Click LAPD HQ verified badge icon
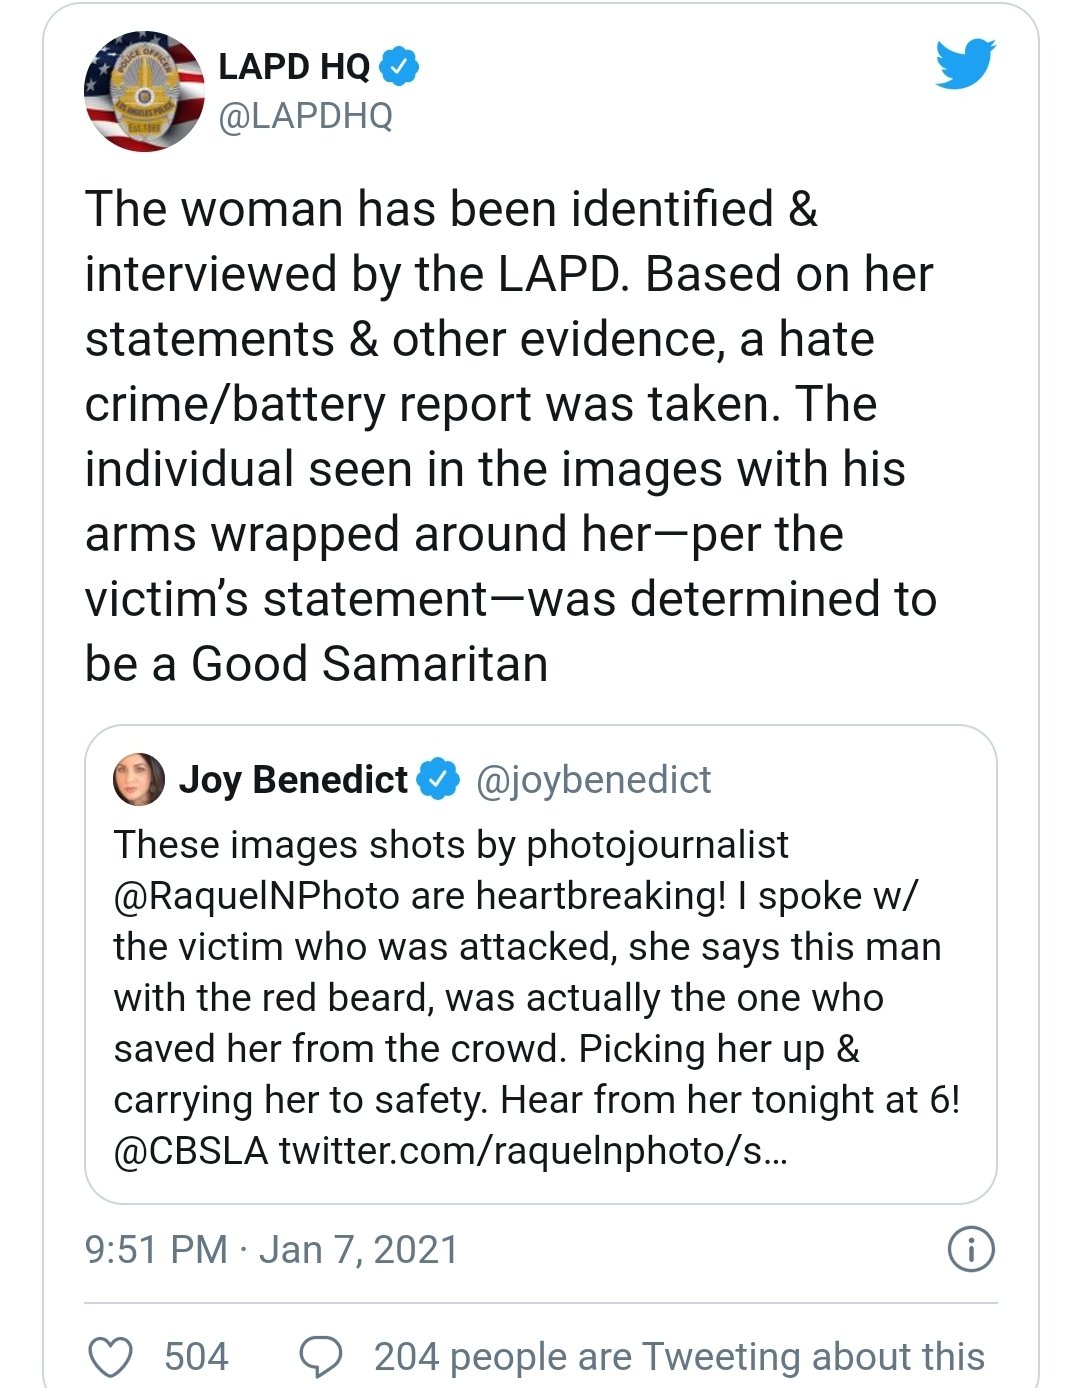 pos(398,66)
